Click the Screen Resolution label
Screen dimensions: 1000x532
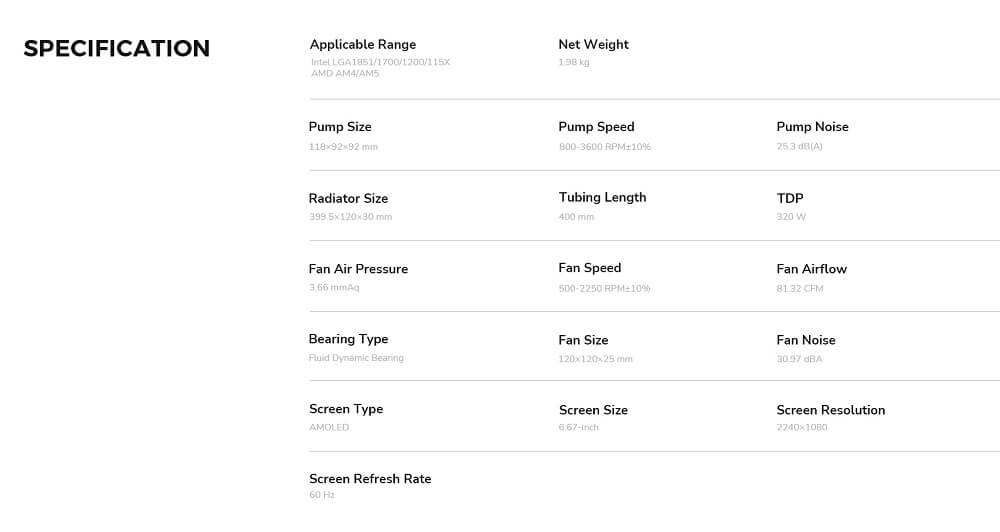click(x=830, y=410)
